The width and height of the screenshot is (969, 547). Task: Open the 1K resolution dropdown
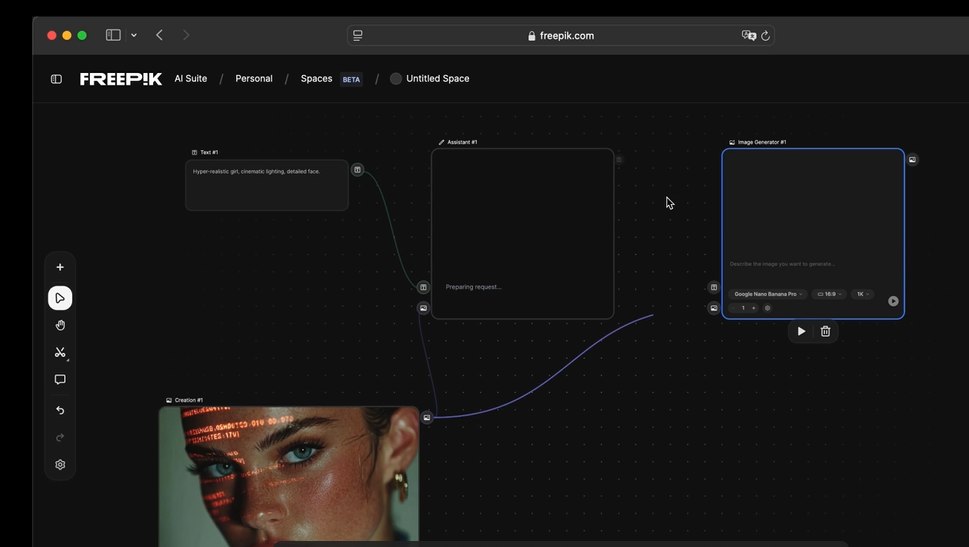point(862,294)
